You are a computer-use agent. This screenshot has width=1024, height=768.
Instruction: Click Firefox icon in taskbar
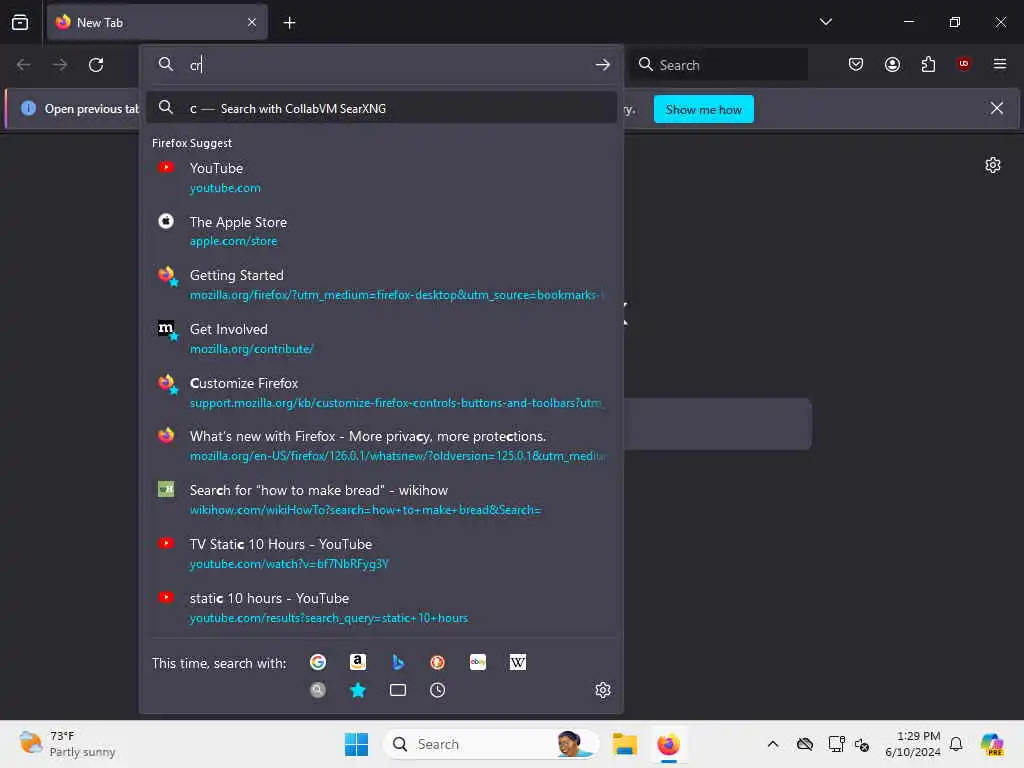click(668, 744)
